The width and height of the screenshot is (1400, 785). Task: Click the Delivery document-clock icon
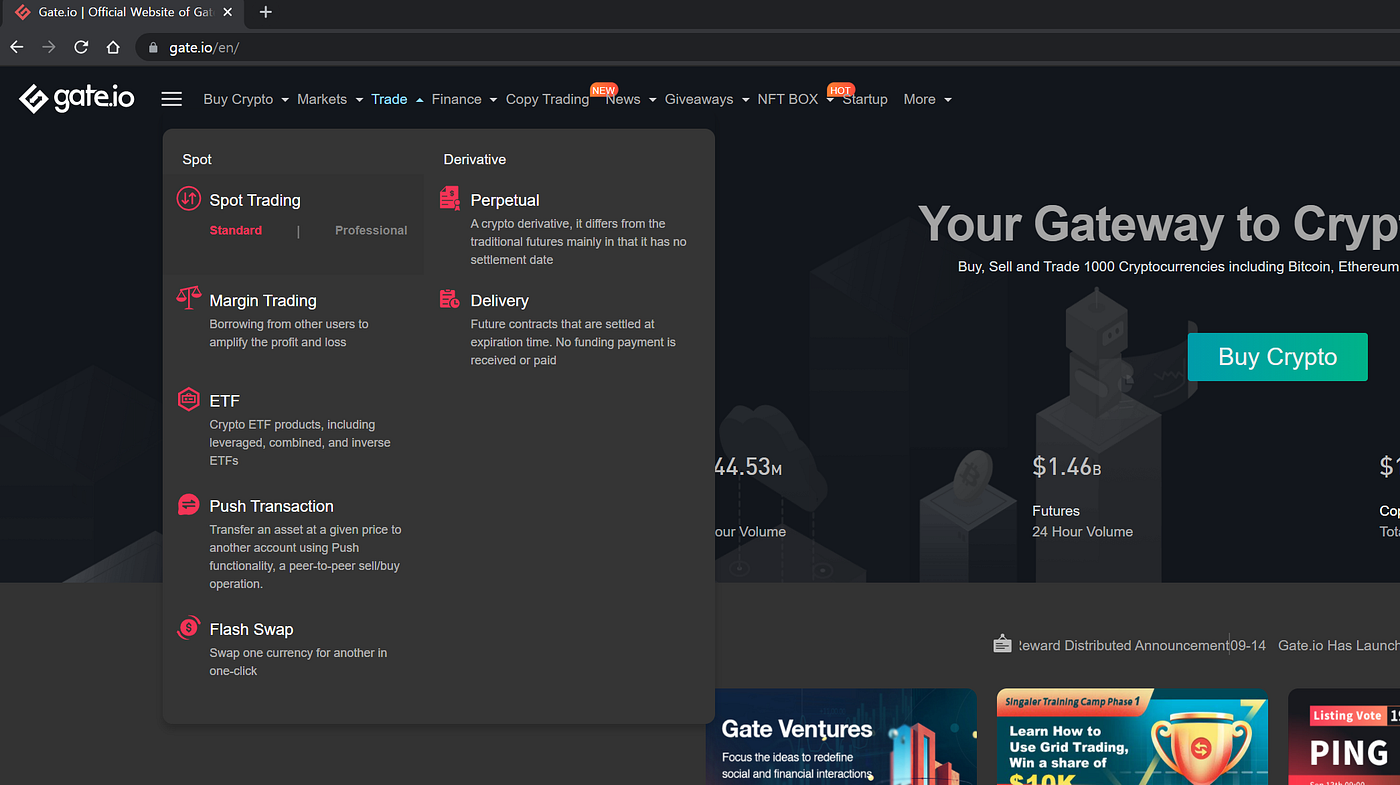[450, 299]
